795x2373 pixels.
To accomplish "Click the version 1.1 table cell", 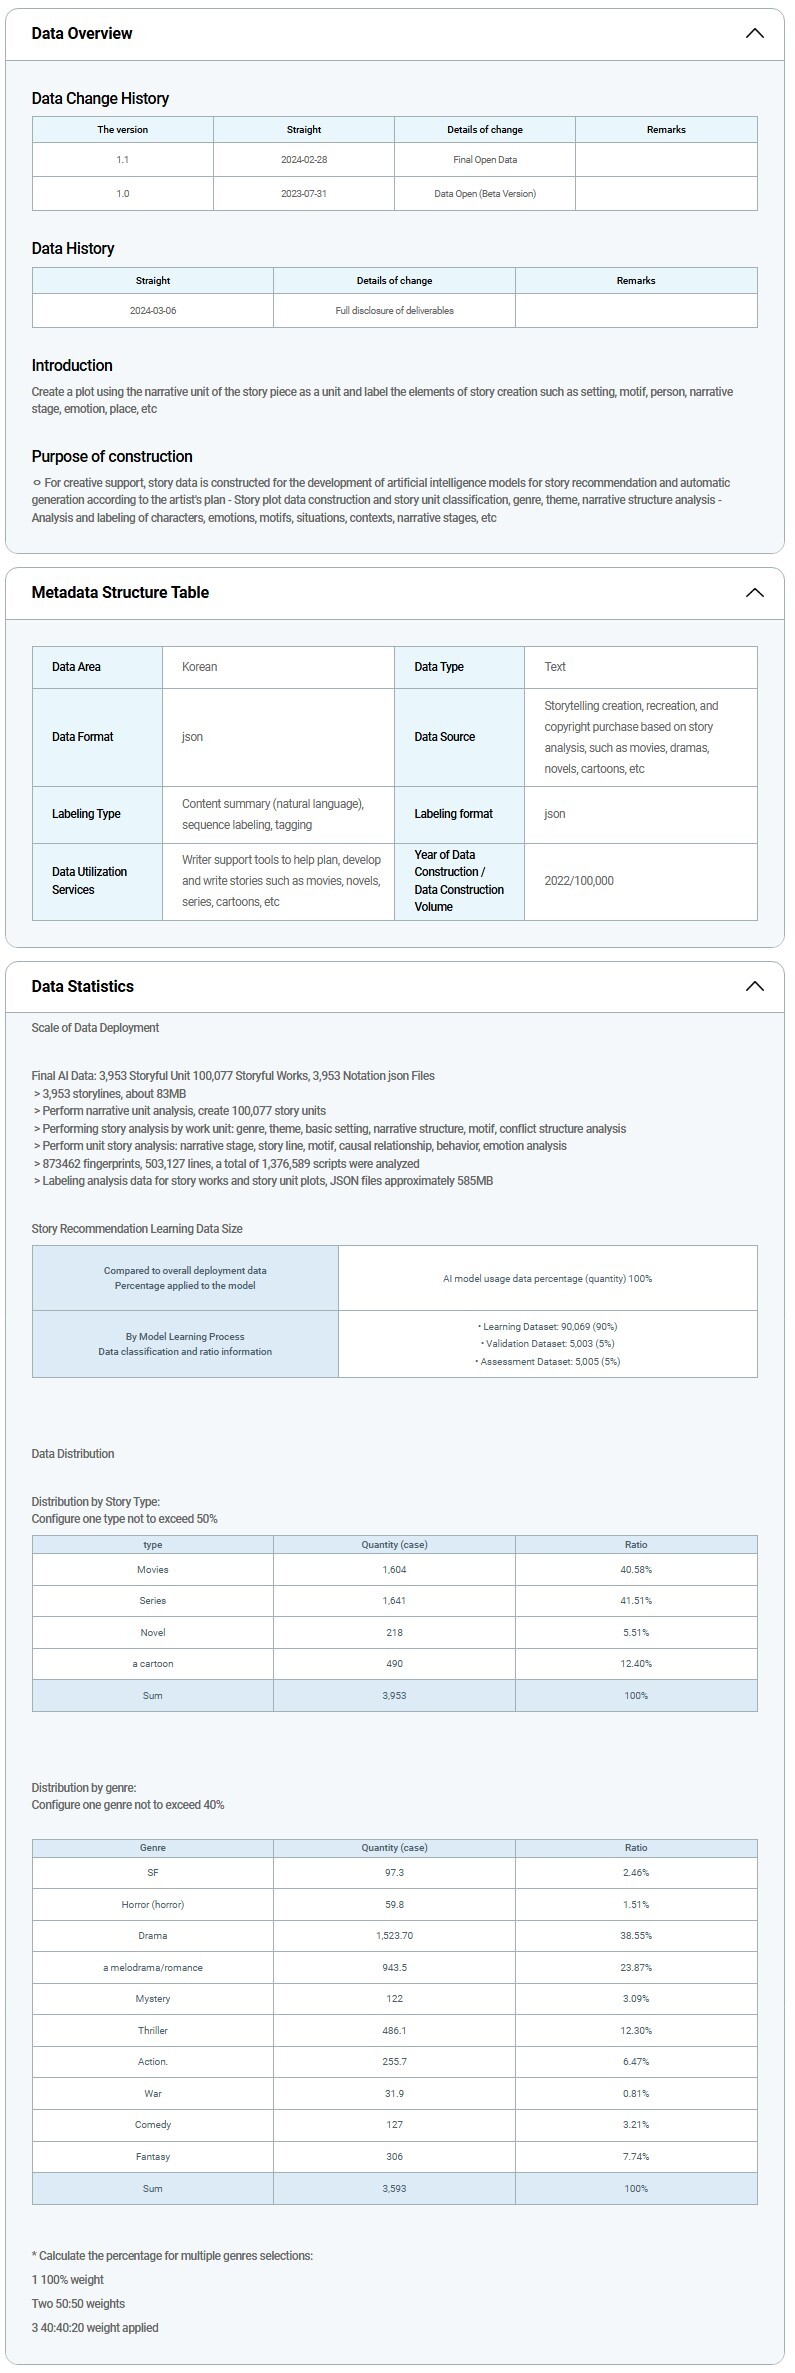I will coord(122,160).
